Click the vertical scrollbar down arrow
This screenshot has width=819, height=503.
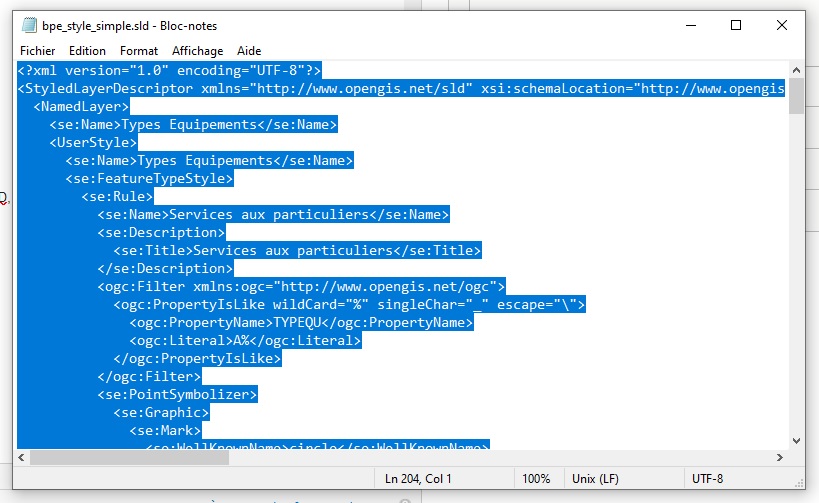pyautogui.click(x=796, y=441)
